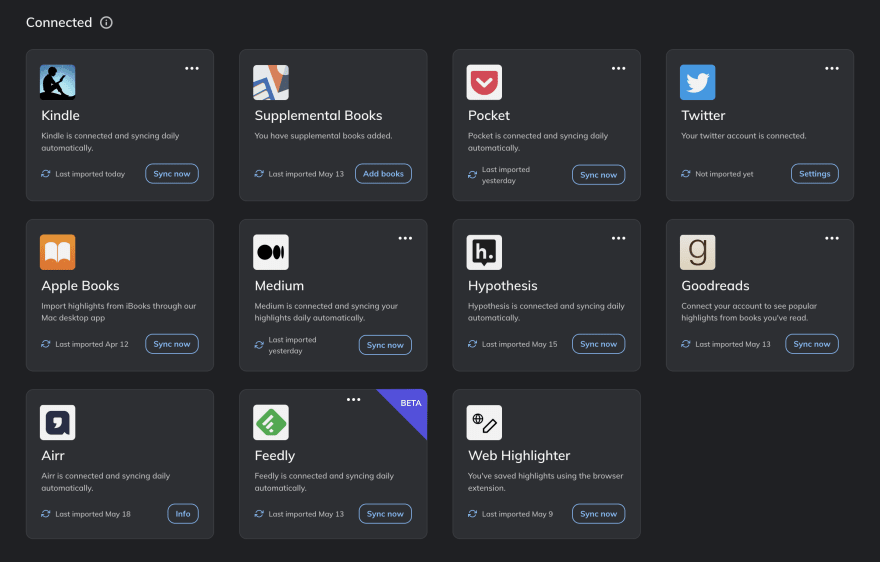Click refresh icon in Web Highlighter card
Image resolution: width=880 pixels, height=562 pixels.
pyautogui.click(x=473, y=514)
